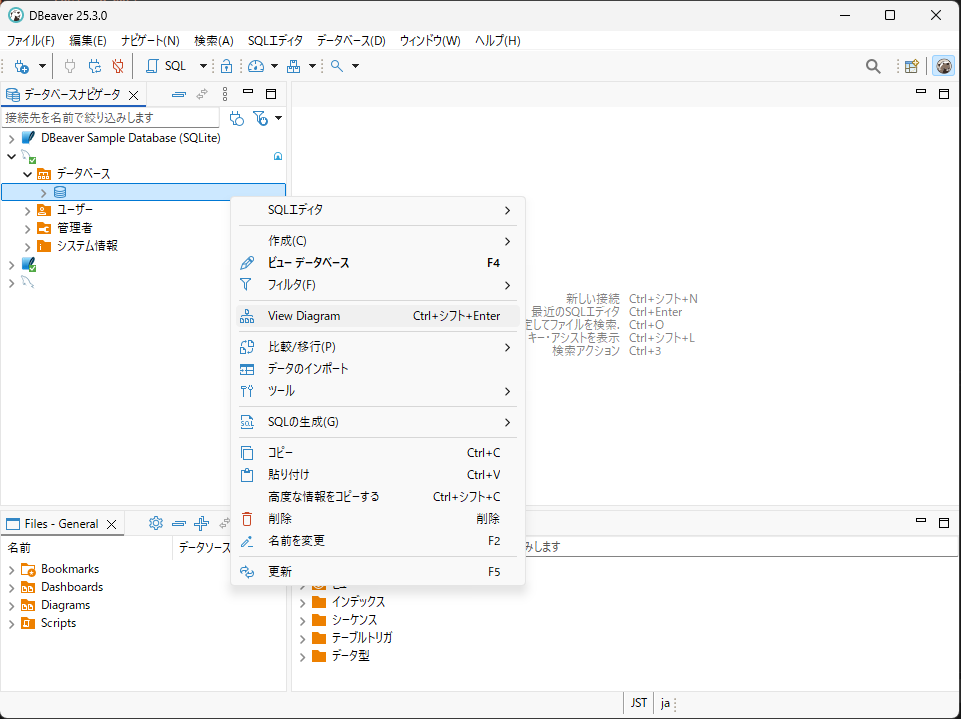
Task: Choose 貼り付け in context menu
Action: 378,475
